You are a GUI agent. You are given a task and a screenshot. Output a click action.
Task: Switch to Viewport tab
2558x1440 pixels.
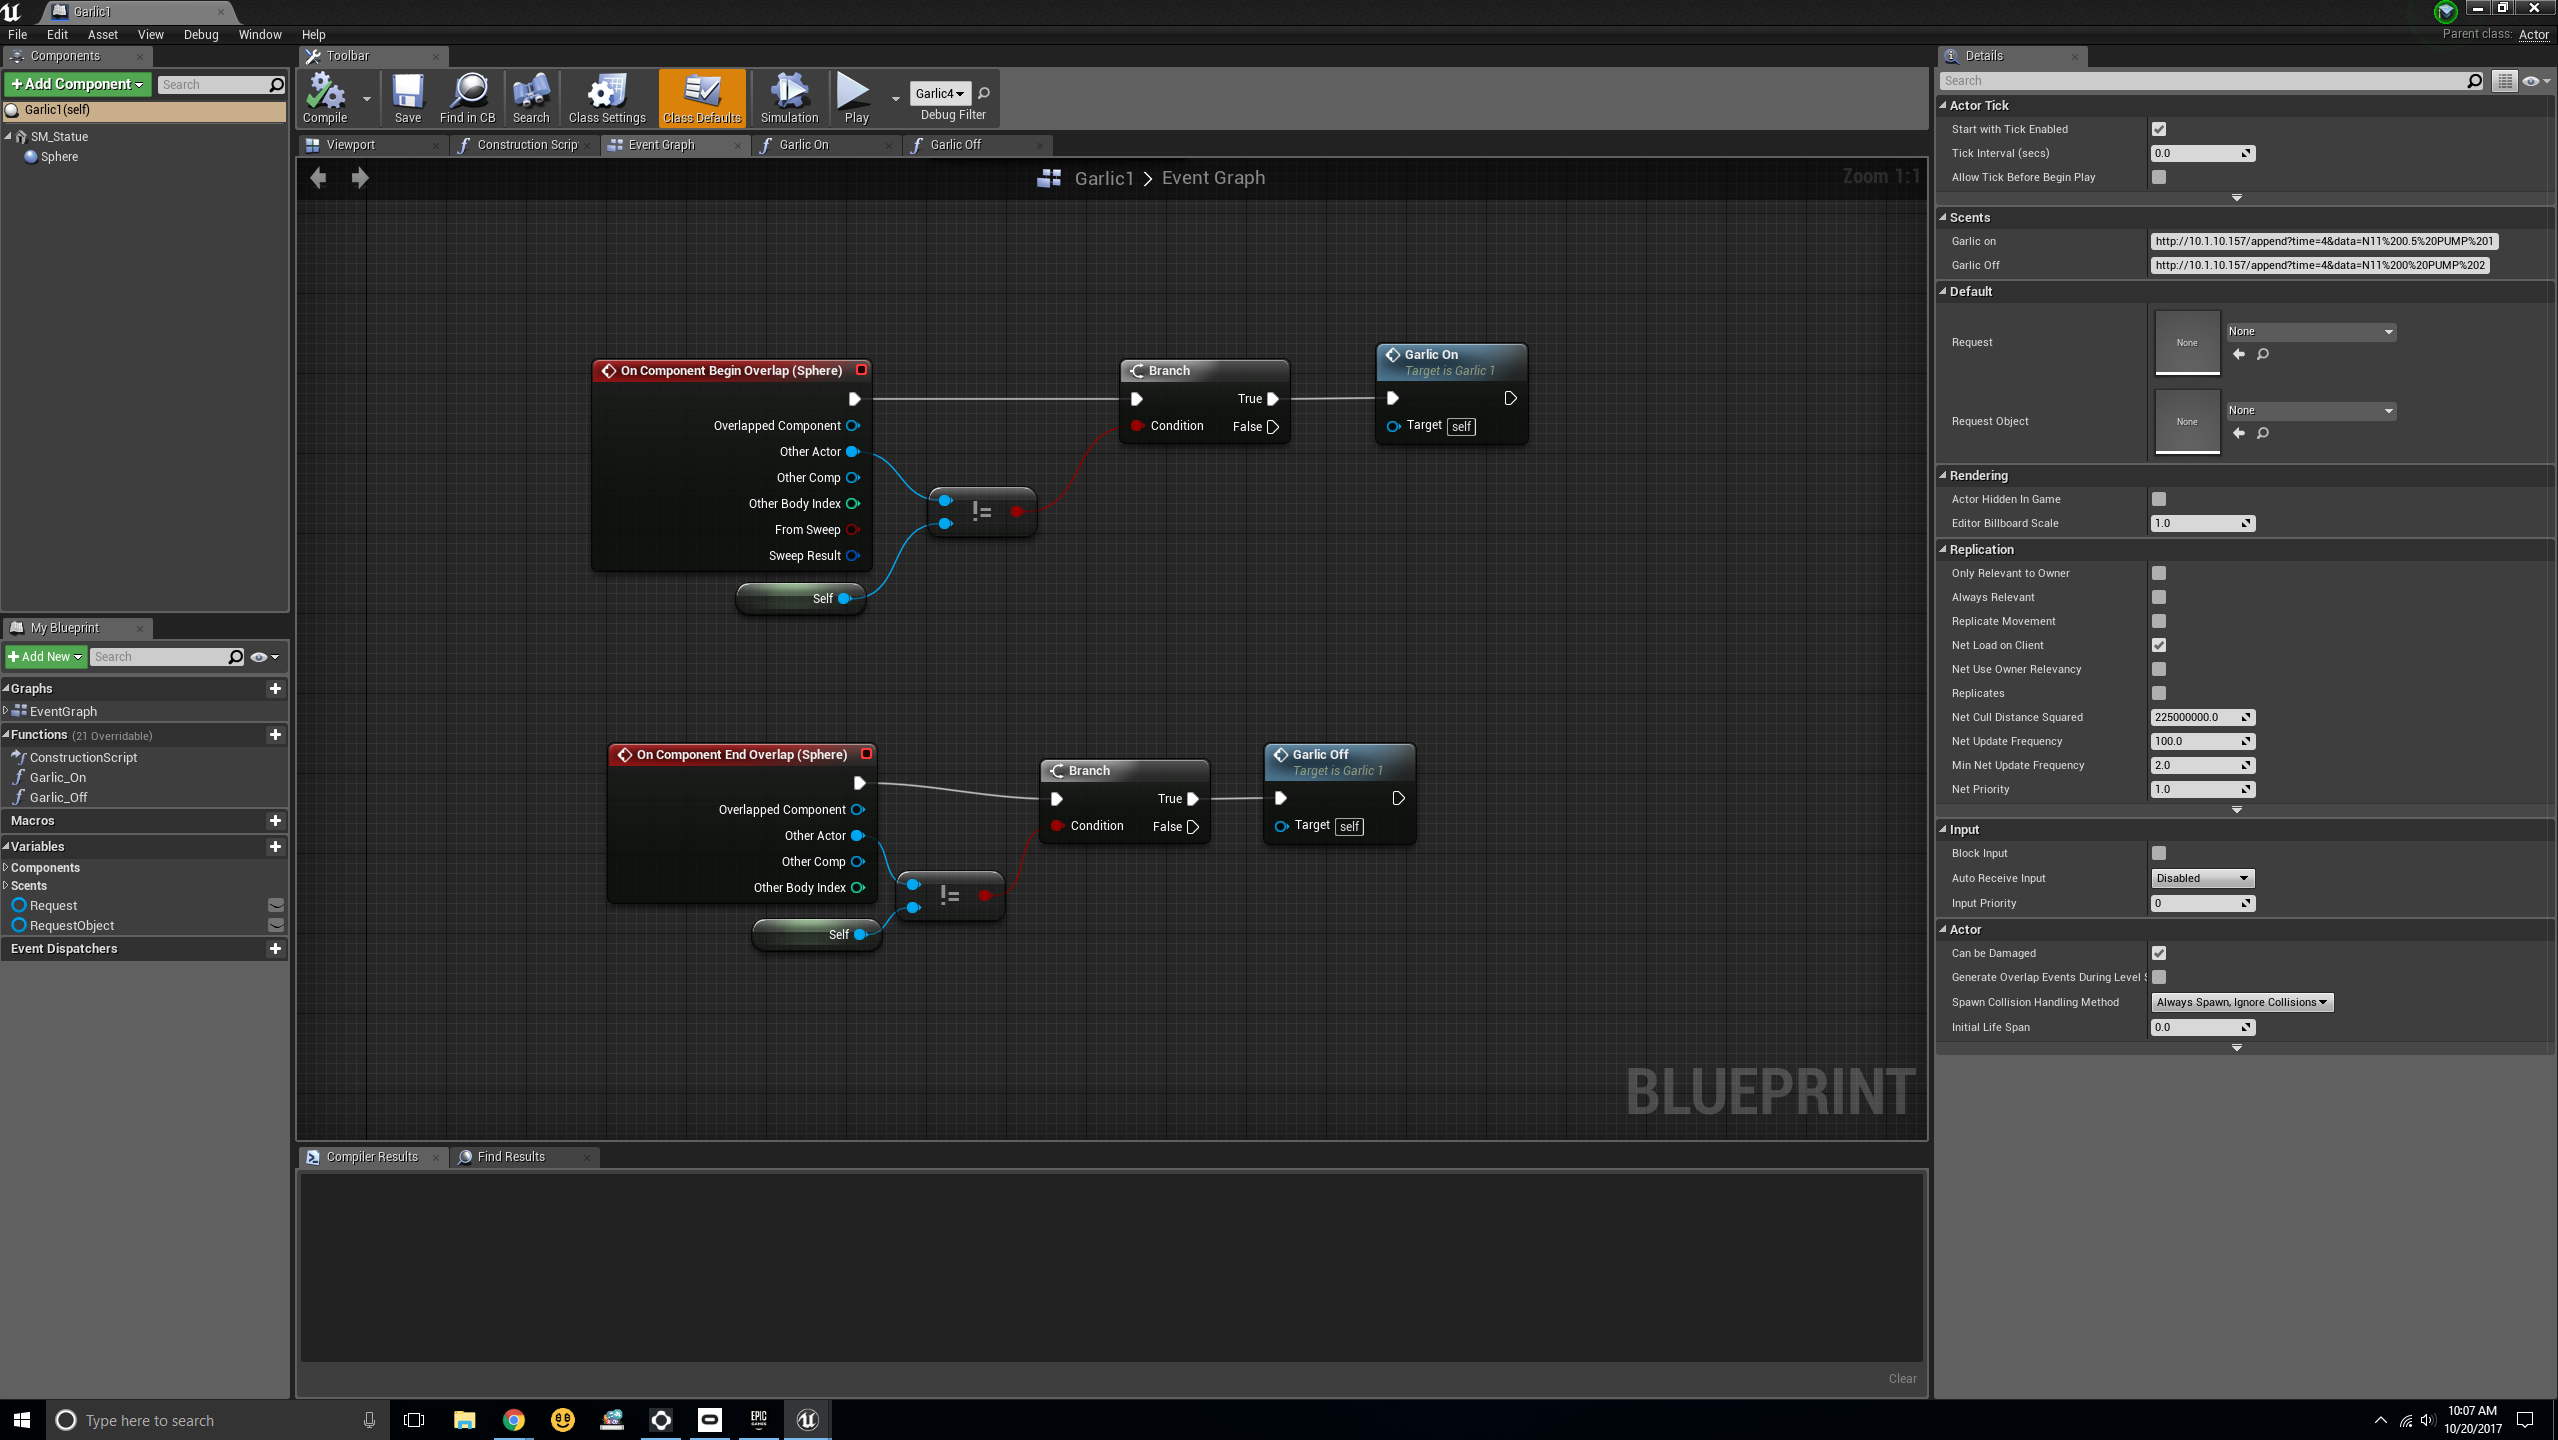coord(350,145)
